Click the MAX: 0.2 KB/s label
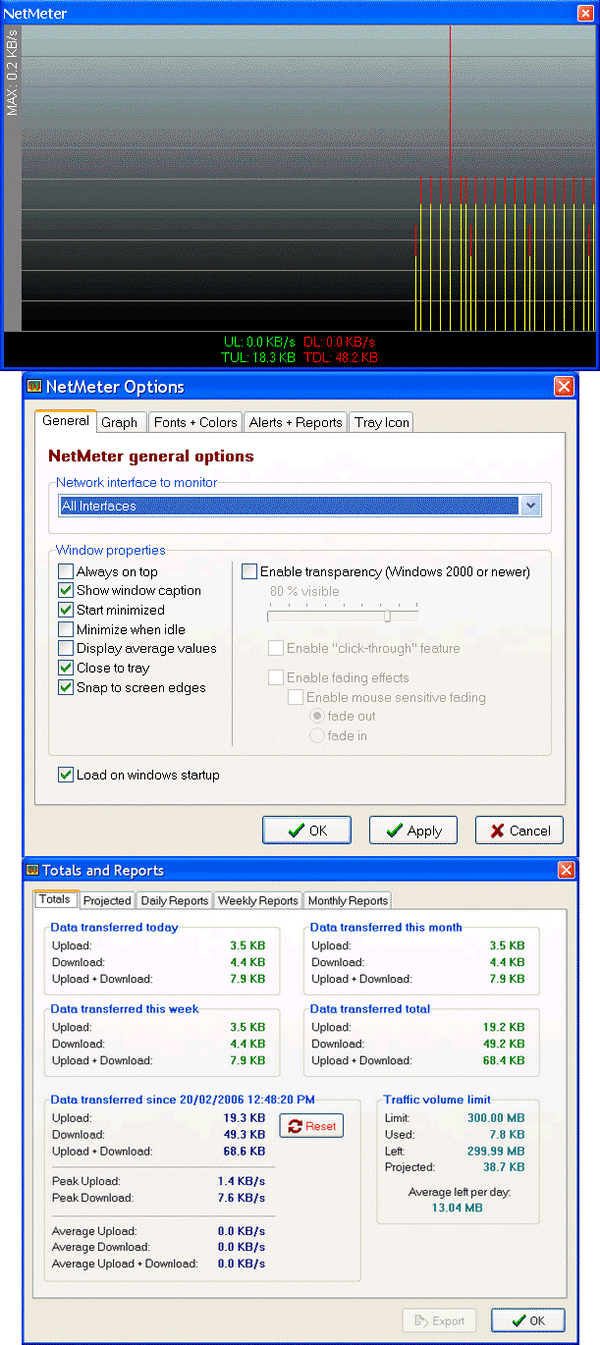Screen dimensions: 600x1345 pos(12,72)
